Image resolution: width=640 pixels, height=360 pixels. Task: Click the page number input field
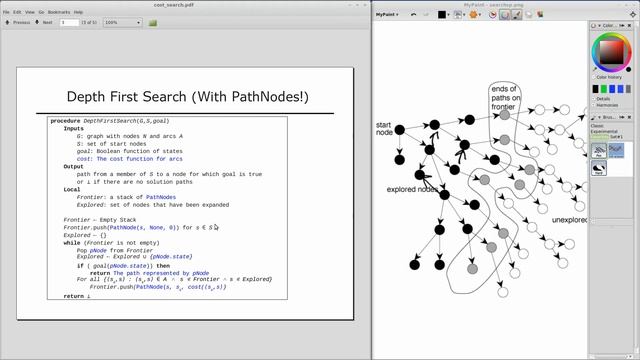[69, 22]
